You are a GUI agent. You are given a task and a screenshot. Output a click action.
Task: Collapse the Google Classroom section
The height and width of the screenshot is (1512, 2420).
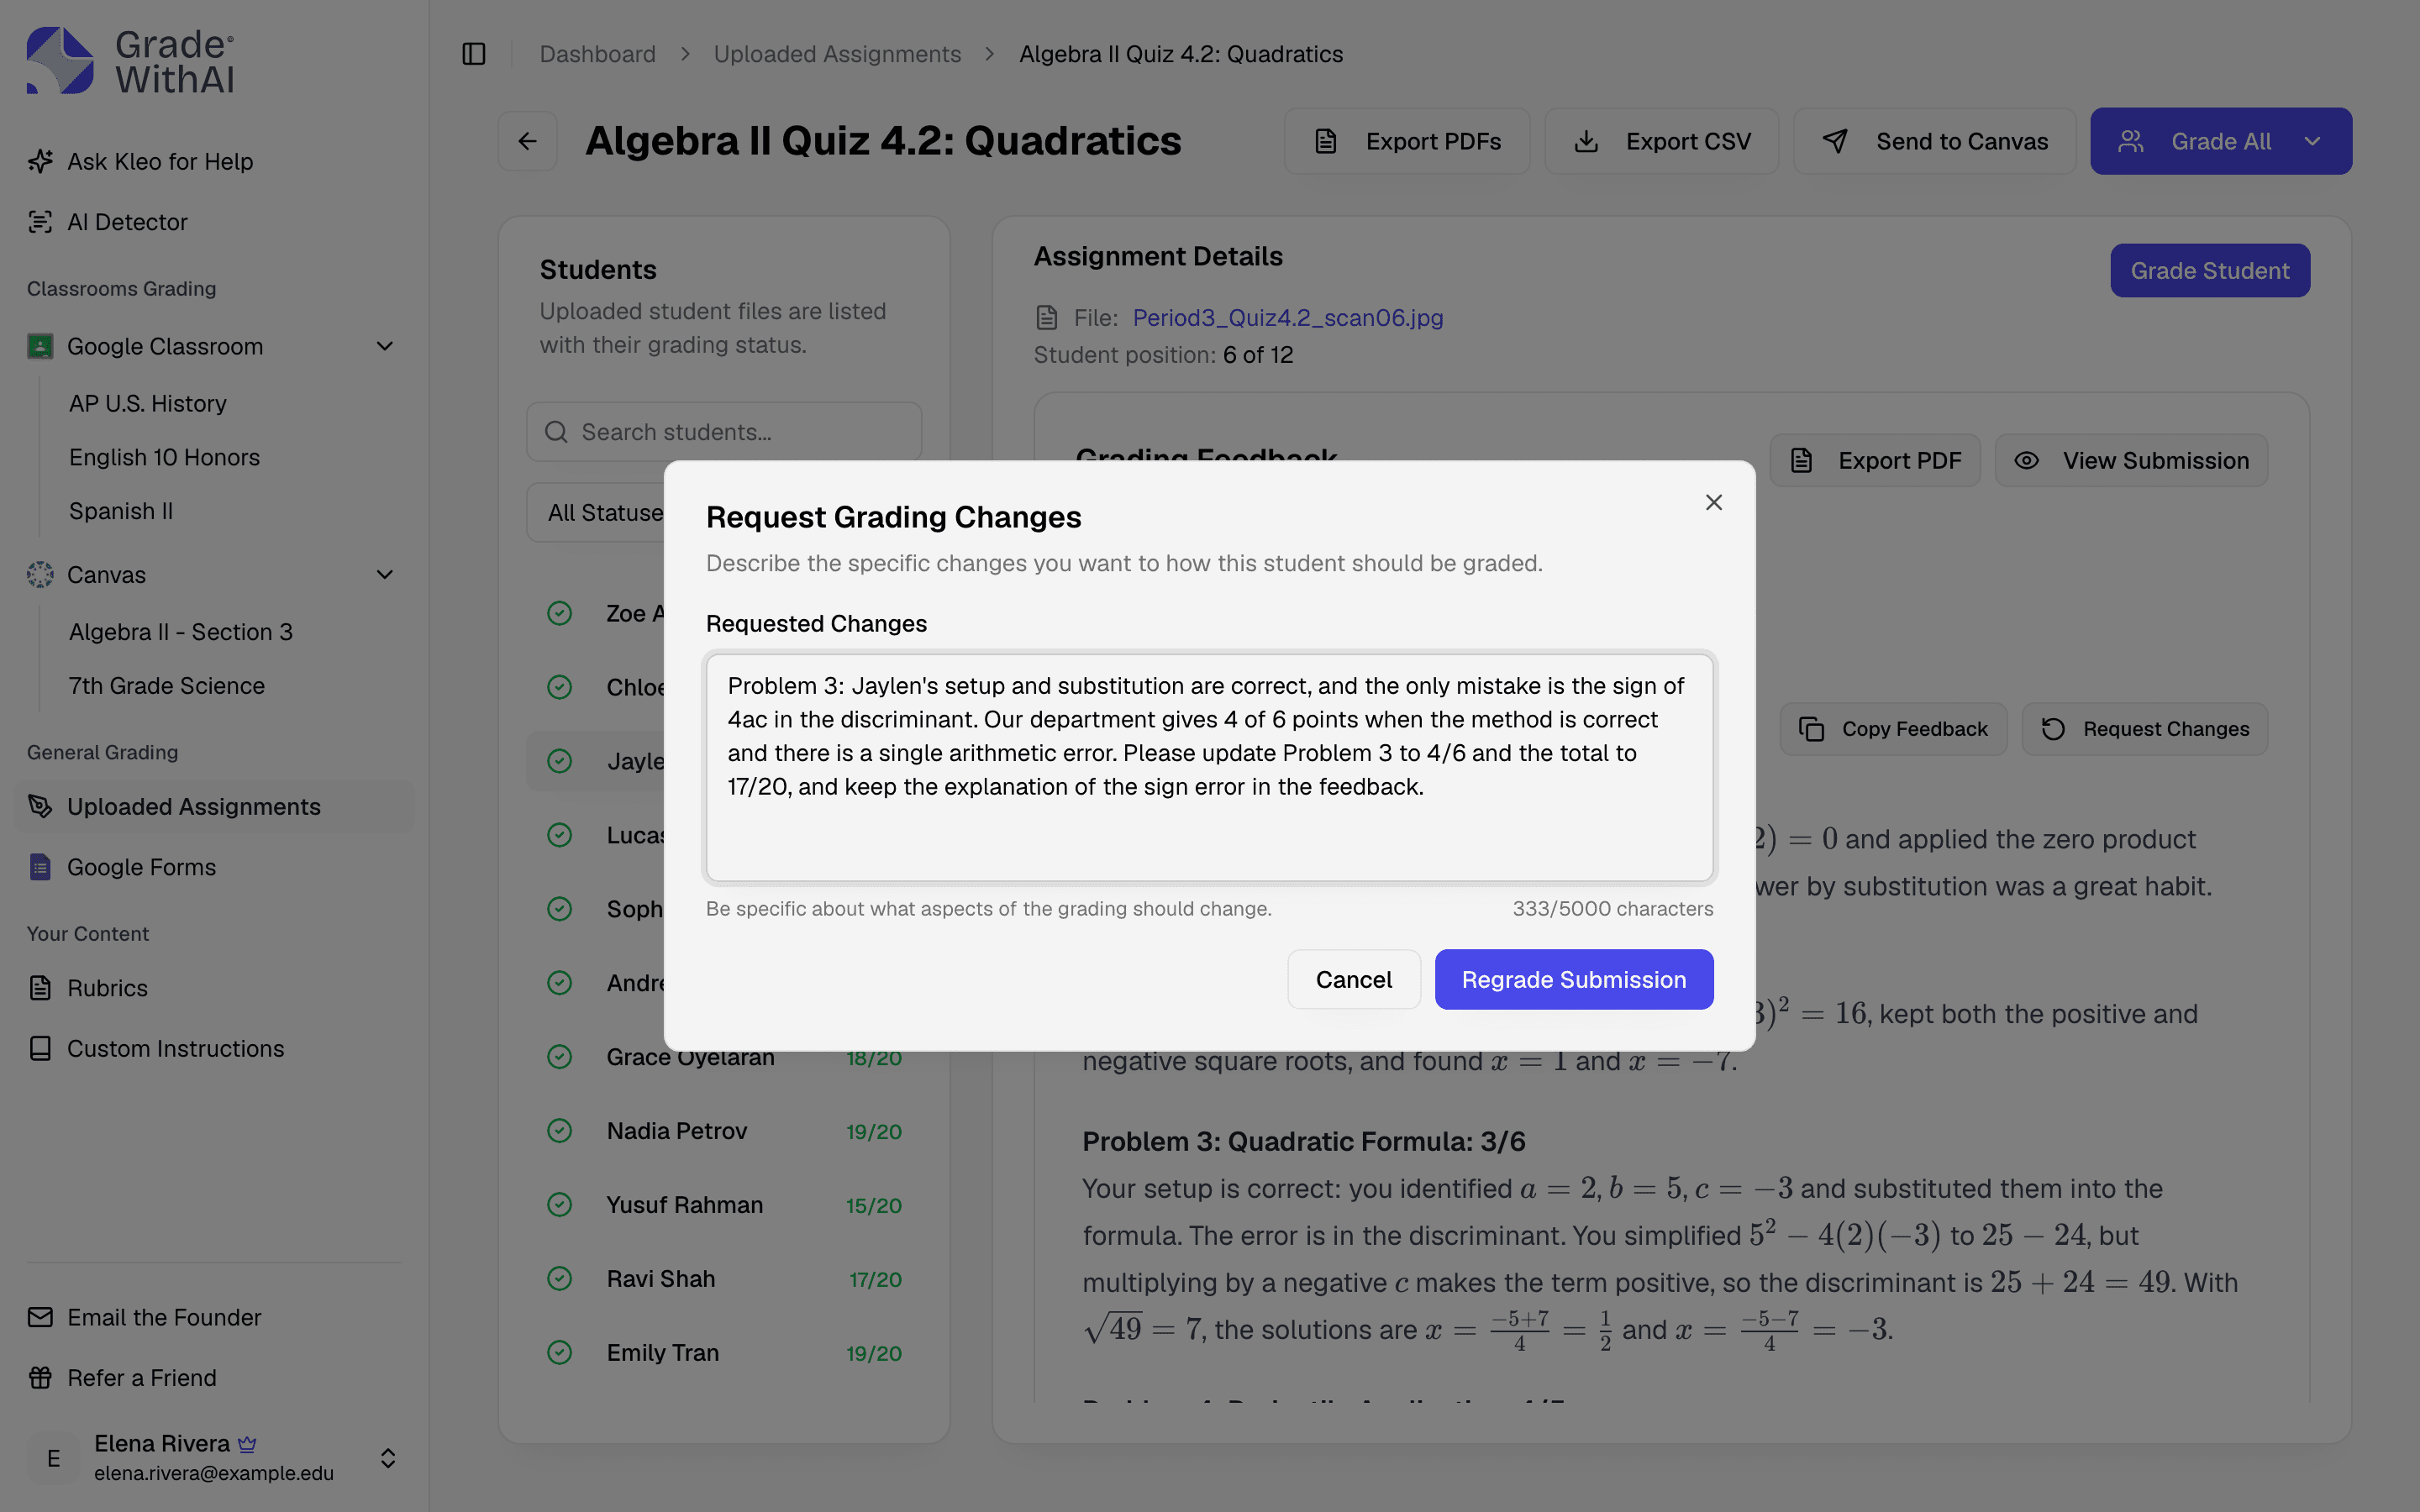[385, 346]
